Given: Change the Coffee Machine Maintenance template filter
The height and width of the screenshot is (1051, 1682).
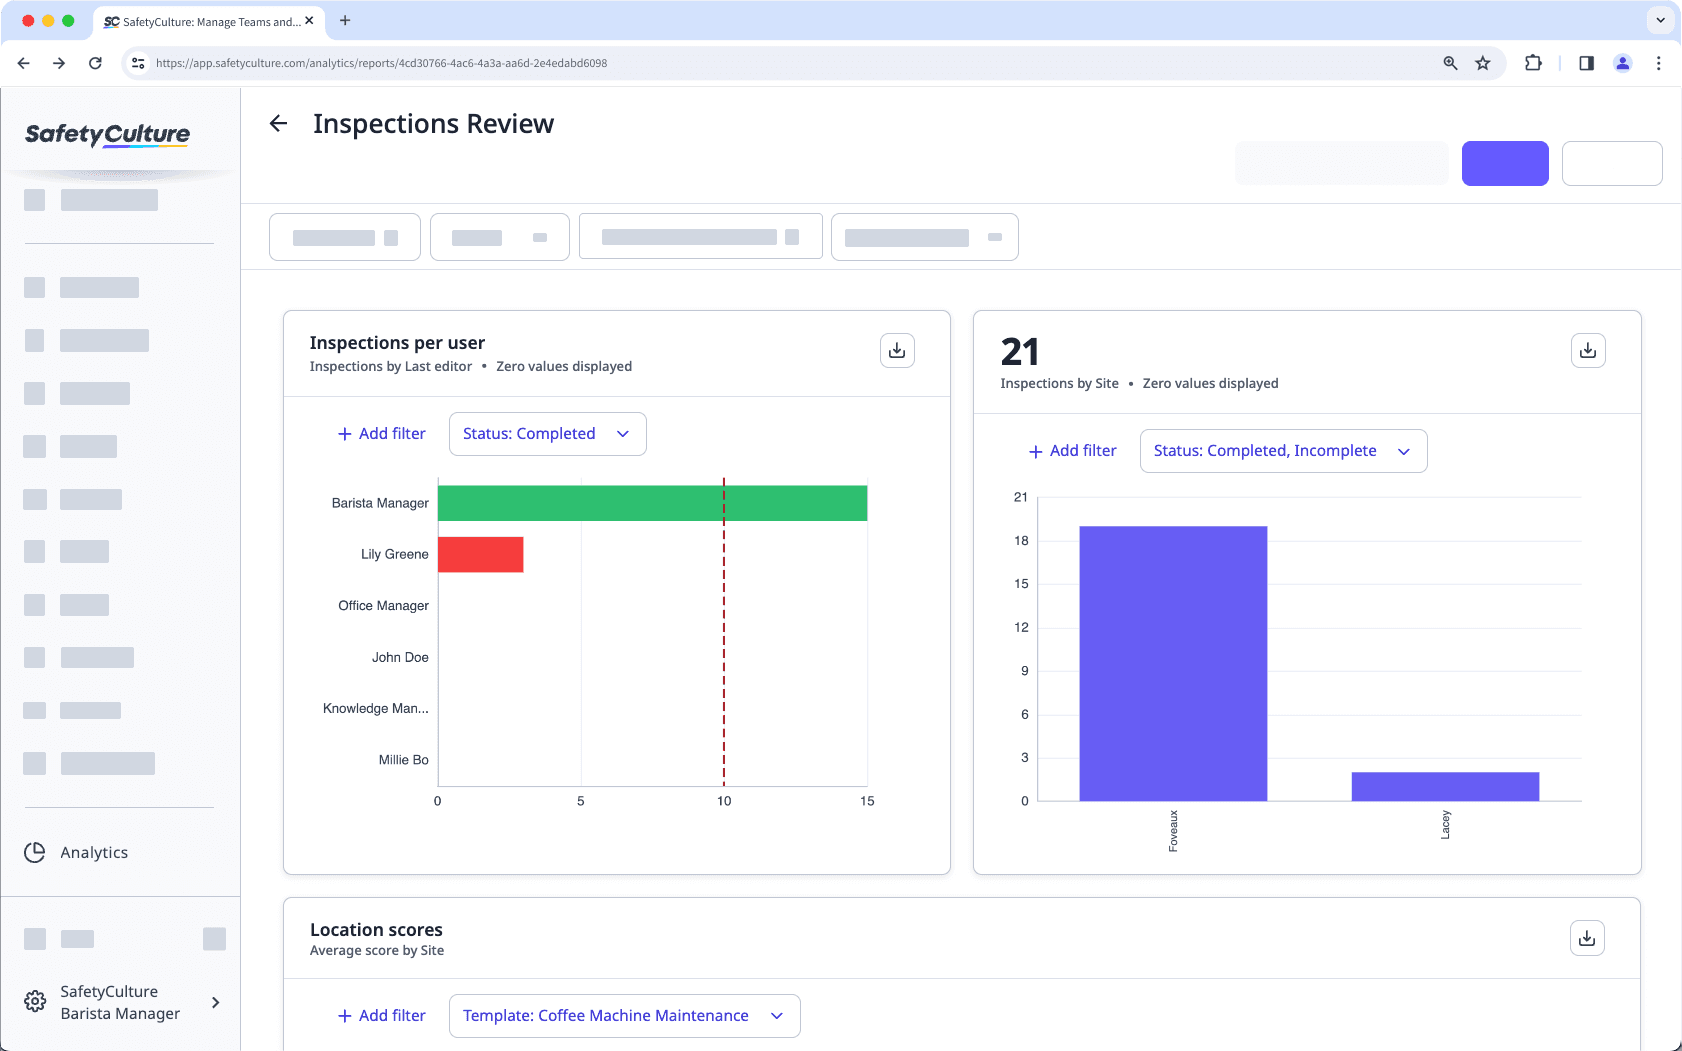Looking at the screenshot, I should [624, 1015].
